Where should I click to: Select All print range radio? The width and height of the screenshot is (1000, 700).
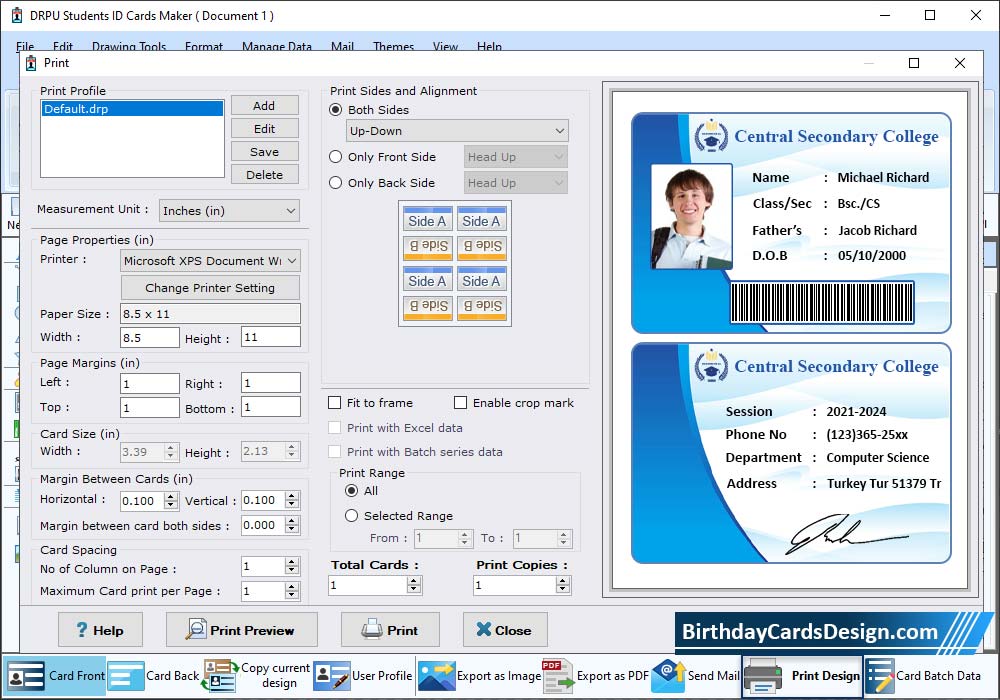pyautogui.click(x=351, y=491)
